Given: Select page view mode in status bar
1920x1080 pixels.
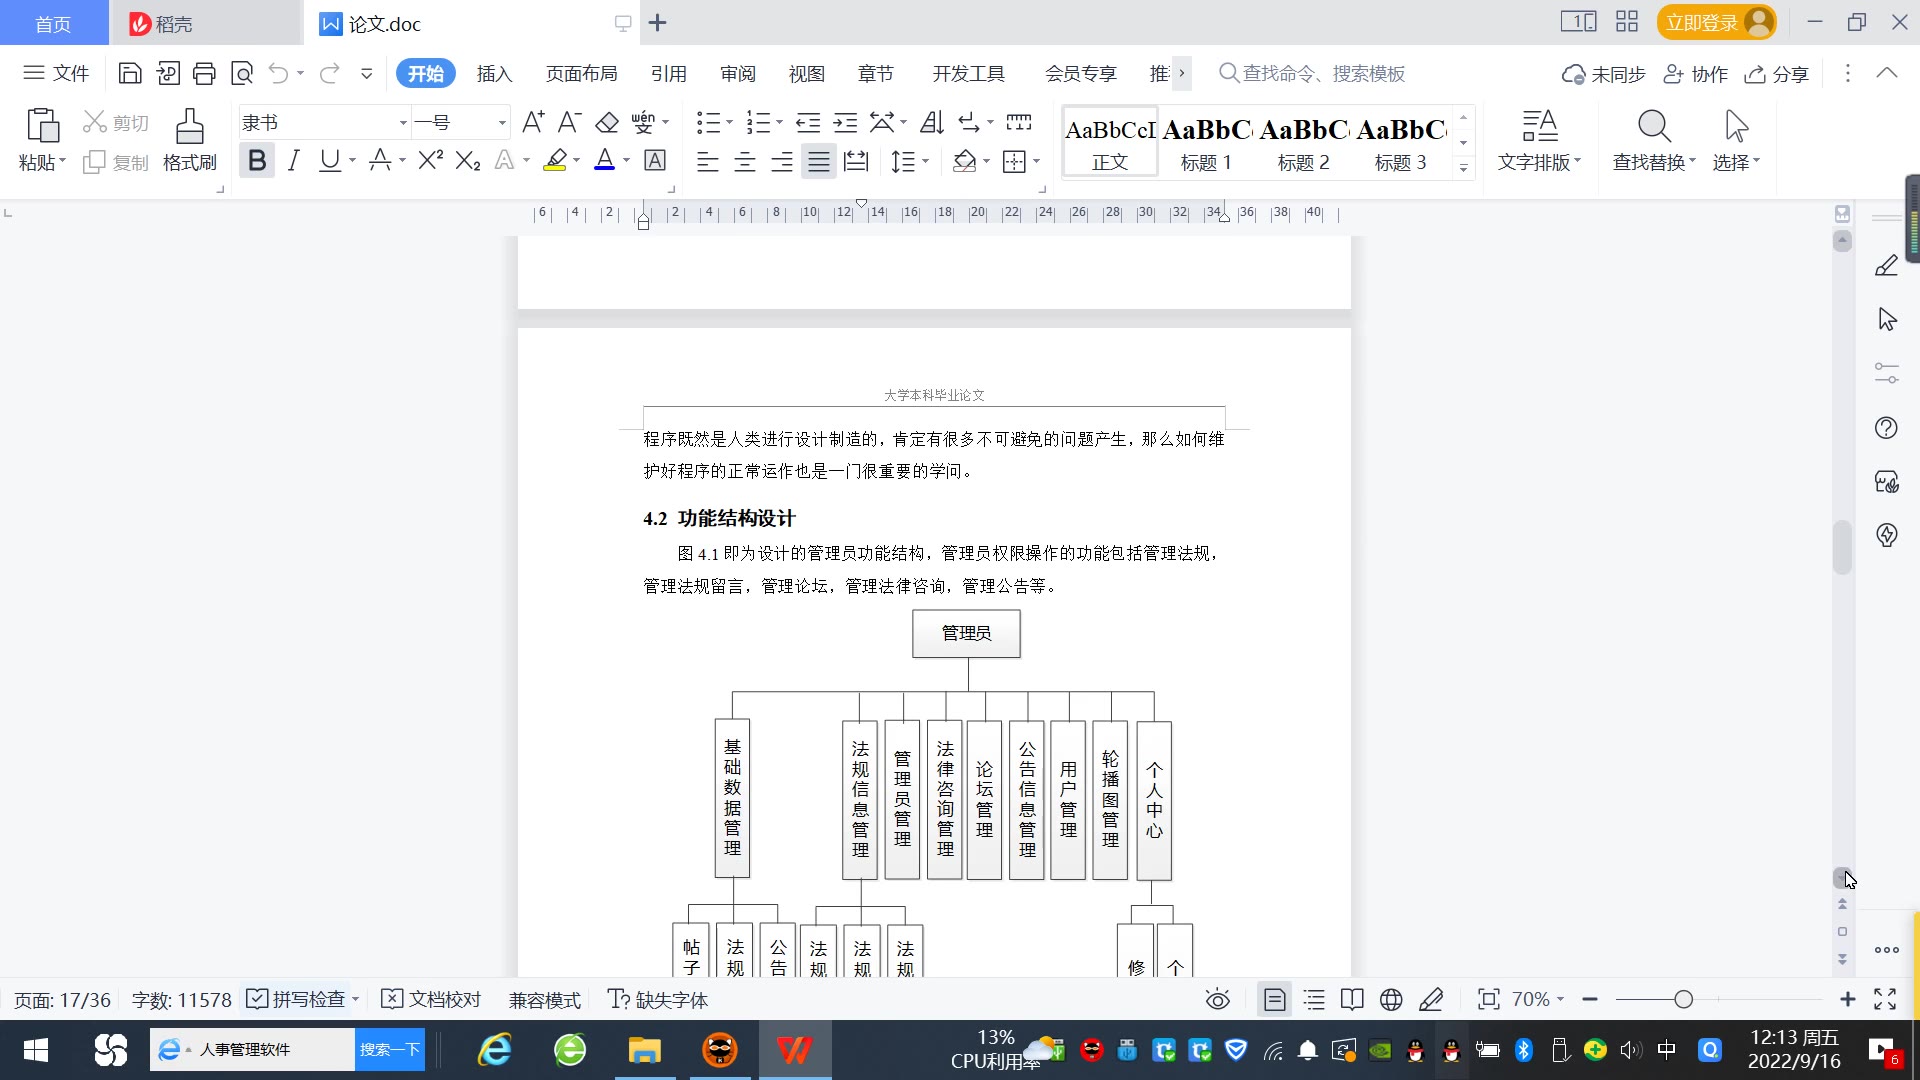Looking at the screenshot, I should pyautogui.click(x=1274, y=999).
